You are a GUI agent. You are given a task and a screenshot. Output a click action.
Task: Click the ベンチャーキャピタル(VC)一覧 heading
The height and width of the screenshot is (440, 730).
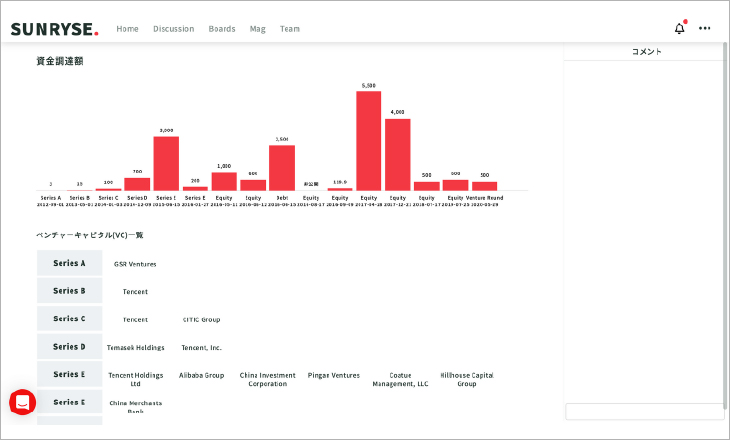(90, 235)
